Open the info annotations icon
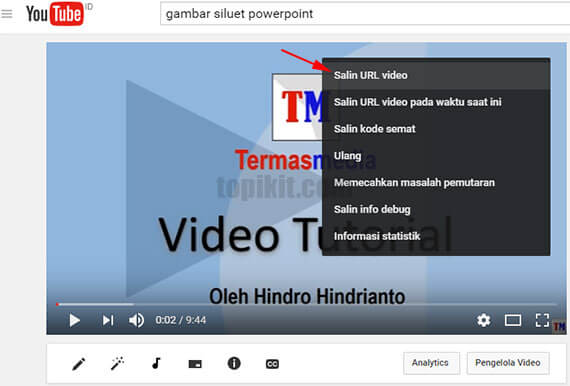 click(x=234, y=363)
